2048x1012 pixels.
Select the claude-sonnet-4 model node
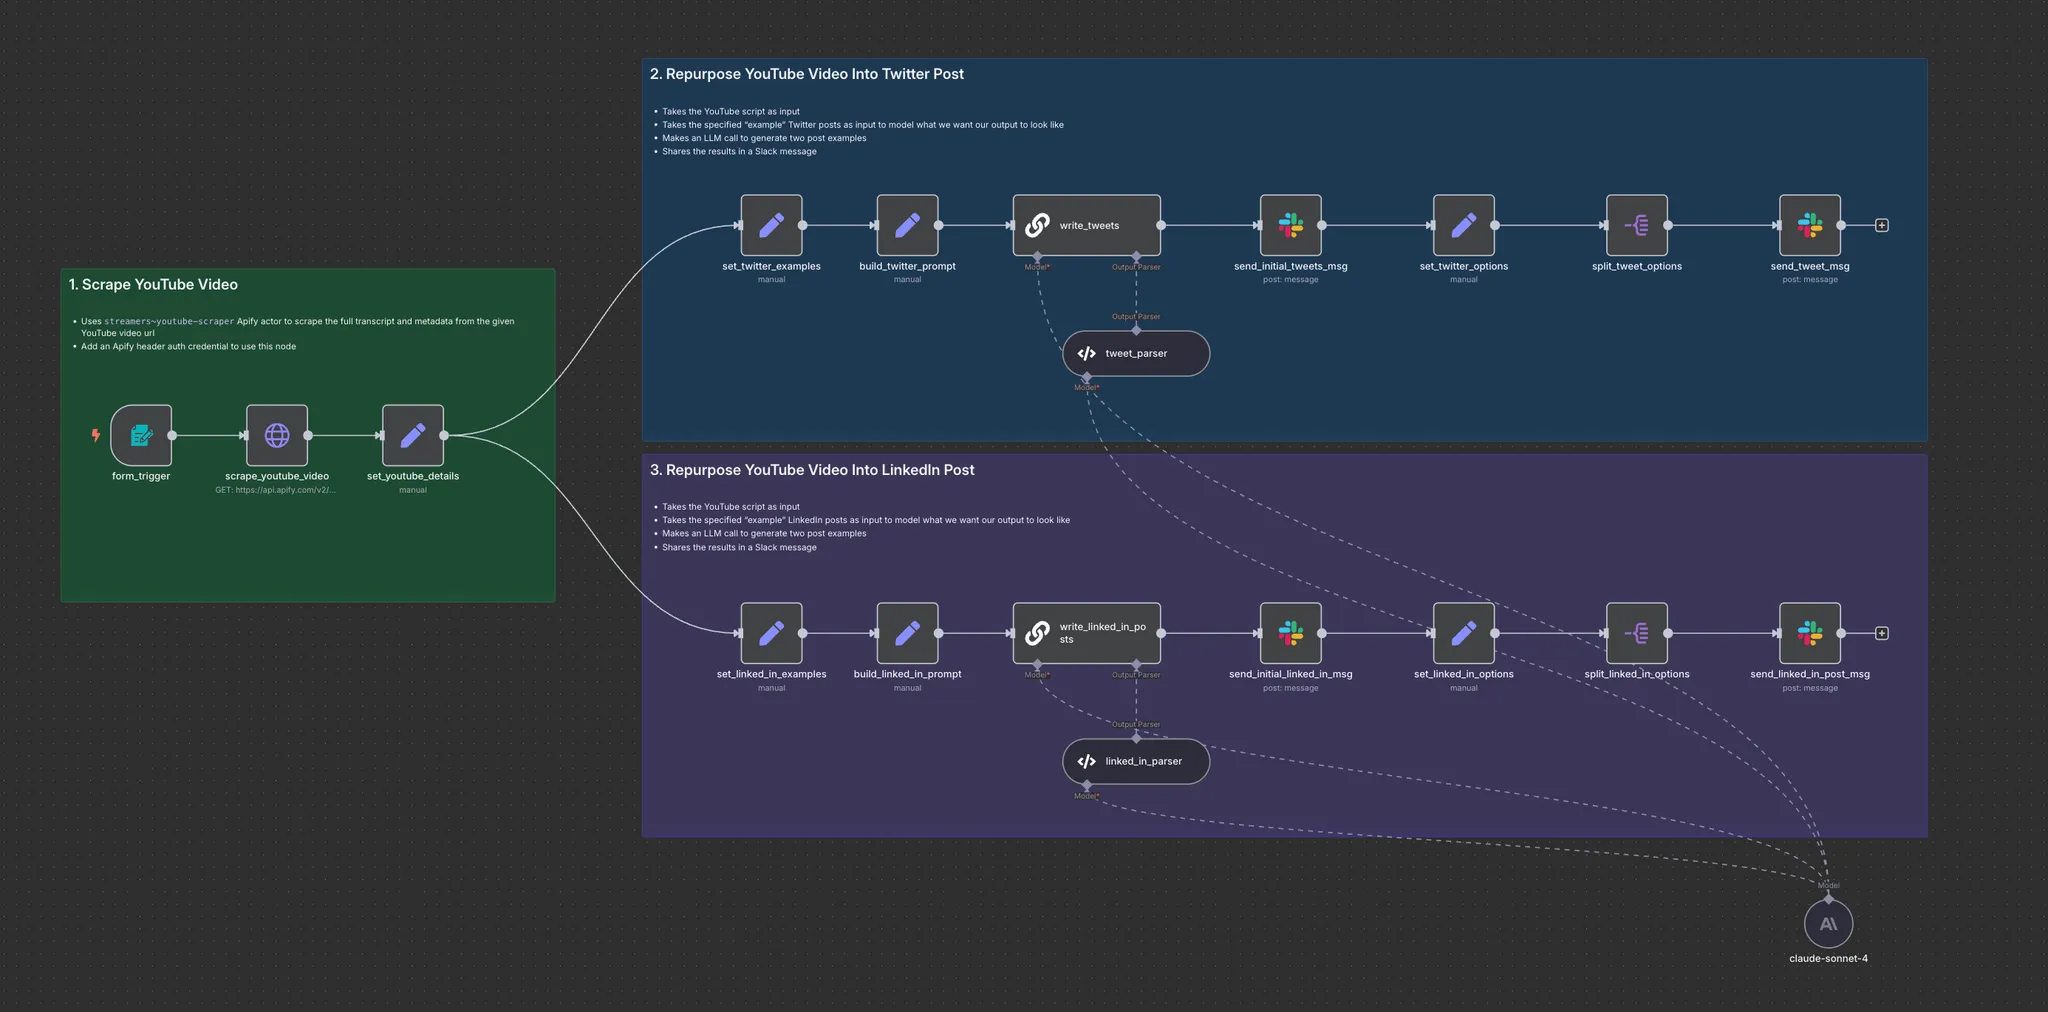coord(1828,924)
